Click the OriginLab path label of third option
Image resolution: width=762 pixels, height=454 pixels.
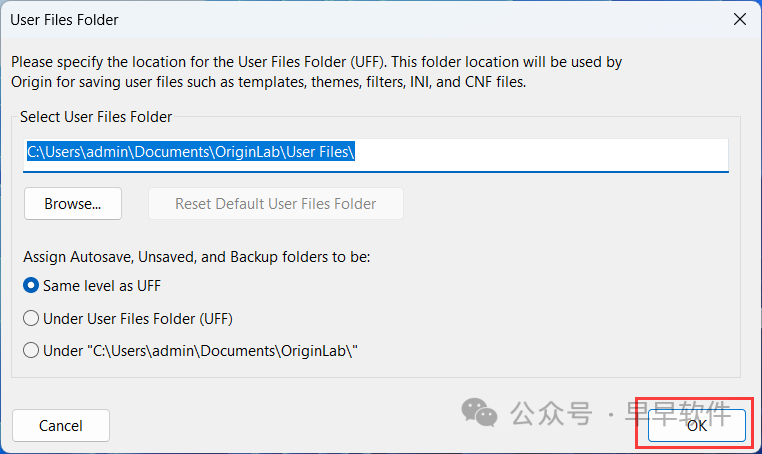point(201,351)
